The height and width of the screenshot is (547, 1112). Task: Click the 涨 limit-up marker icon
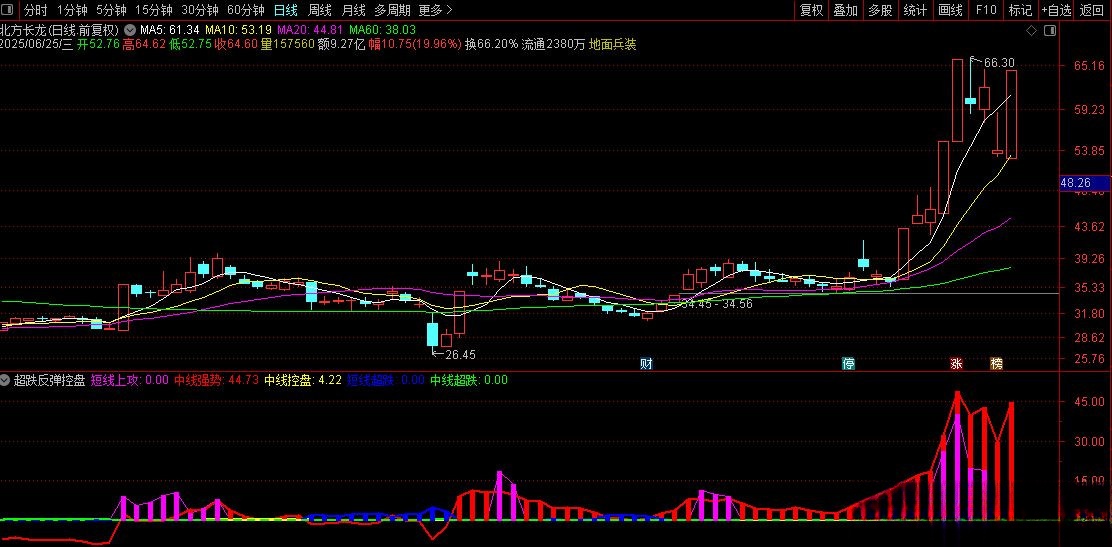pyautogui.click(x=956, y=363)
